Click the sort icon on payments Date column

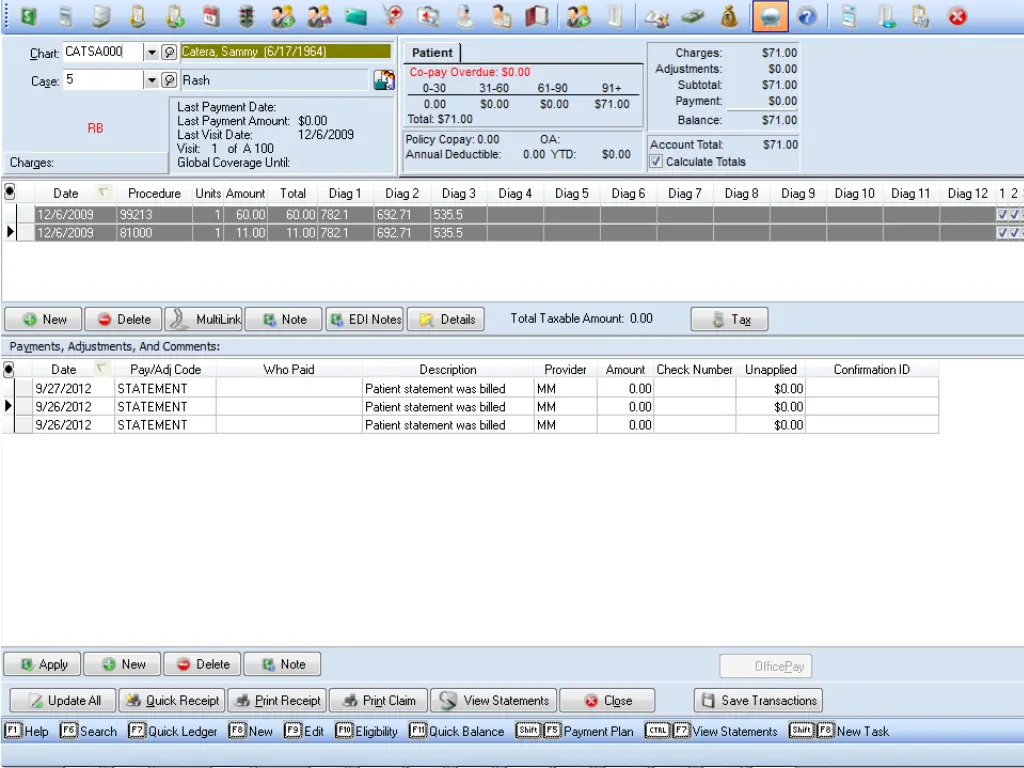point(101,368)
